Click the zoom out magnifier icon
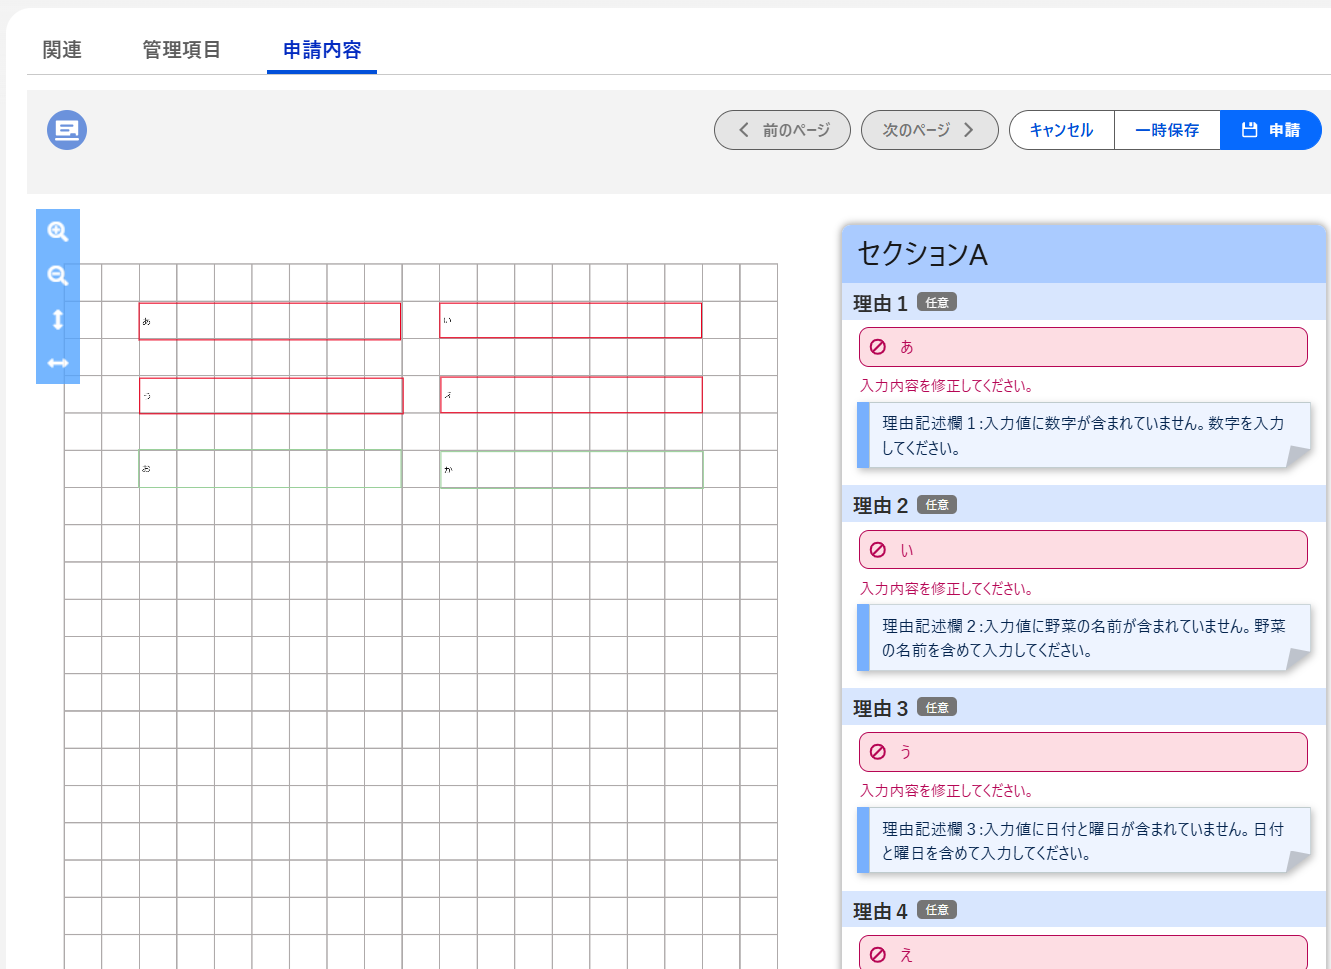 (58, 276)
